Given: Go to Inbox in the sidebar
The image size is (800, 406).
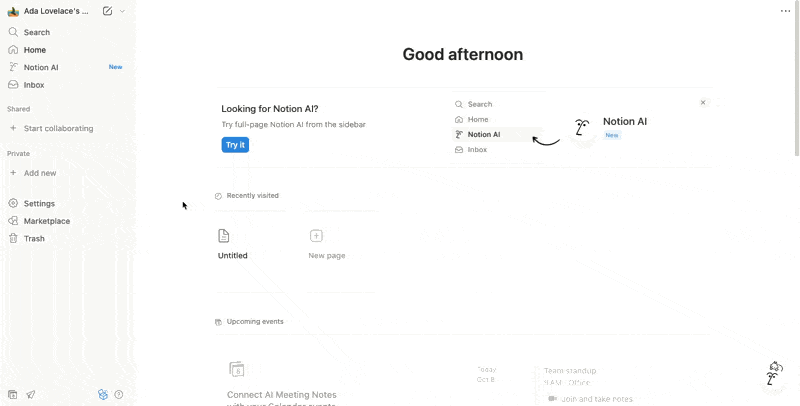Looking at the screenshot, I should (34, 85).
